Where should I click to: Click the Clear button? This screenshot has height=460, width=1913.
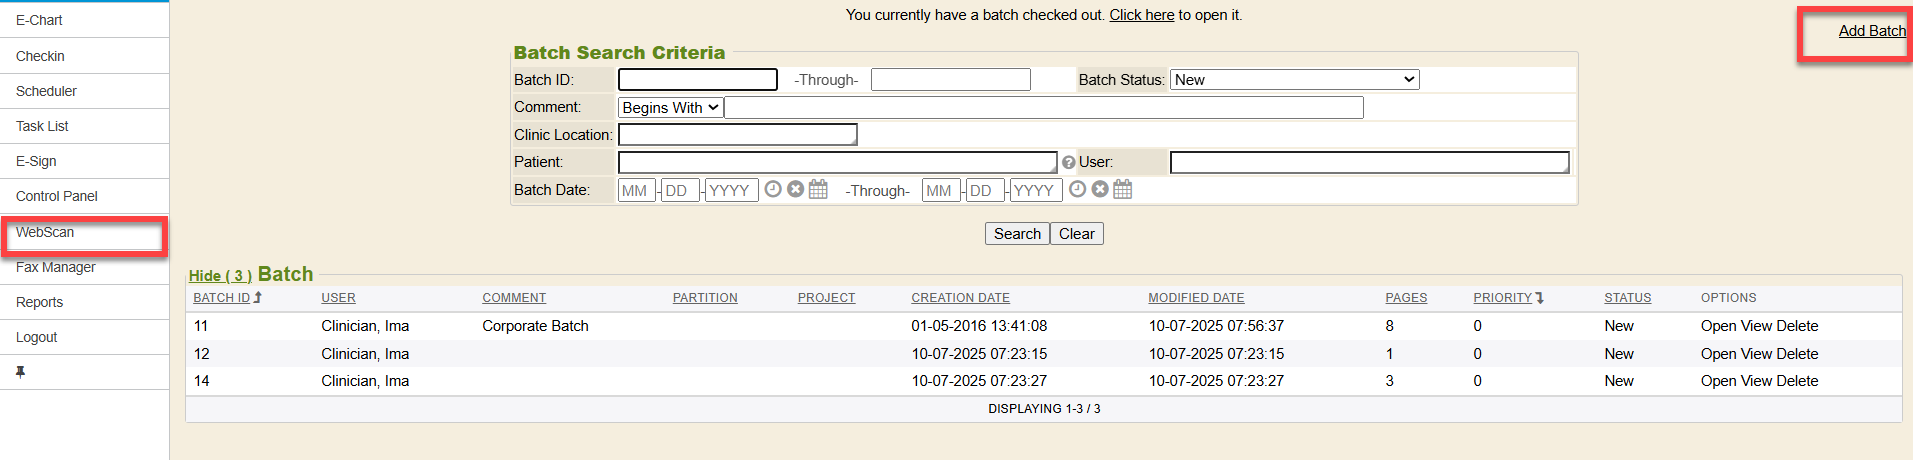(x=1076, y=234)
